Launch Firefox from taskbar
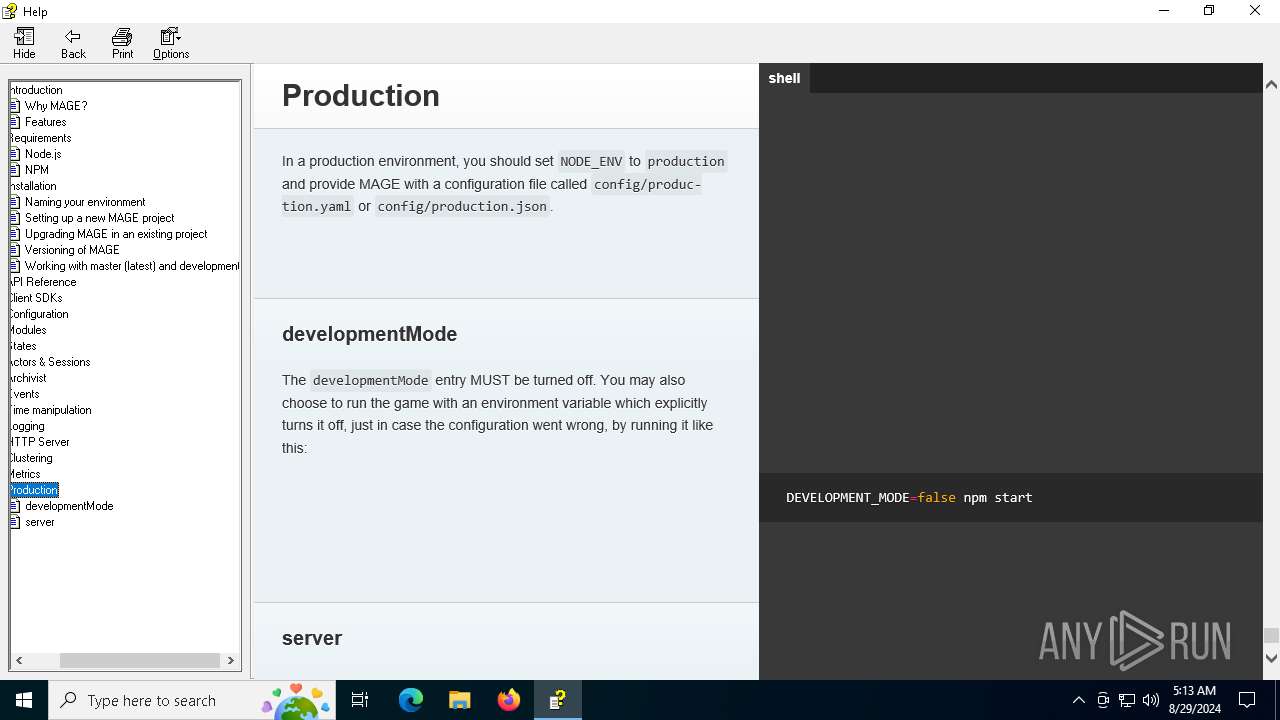The image size is (1280, 720). click(x=508, y=700)
